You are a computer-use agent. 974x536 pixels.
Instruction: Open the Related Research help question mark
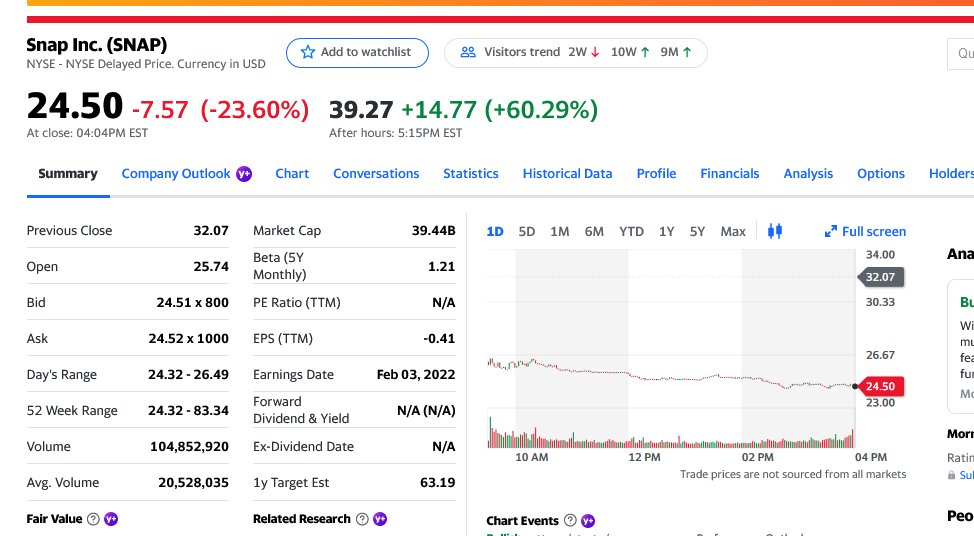[362, 519]
